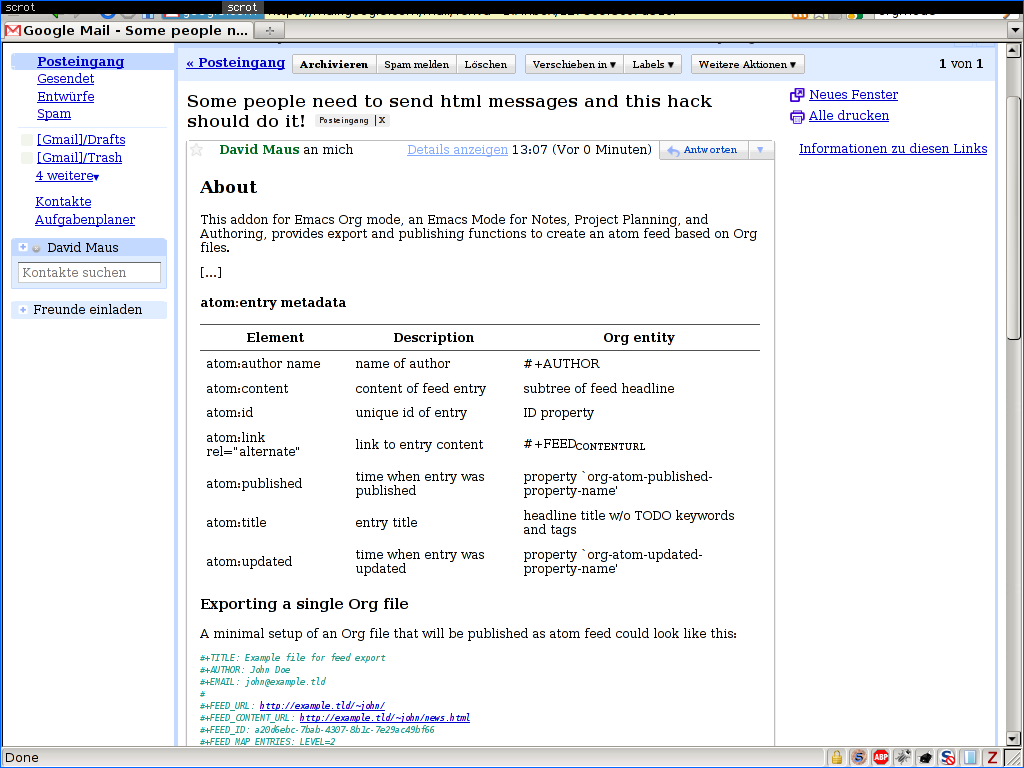This screenshot has width=1024, height=768.
Task: Open Kontakte
Action: (63, 202)
